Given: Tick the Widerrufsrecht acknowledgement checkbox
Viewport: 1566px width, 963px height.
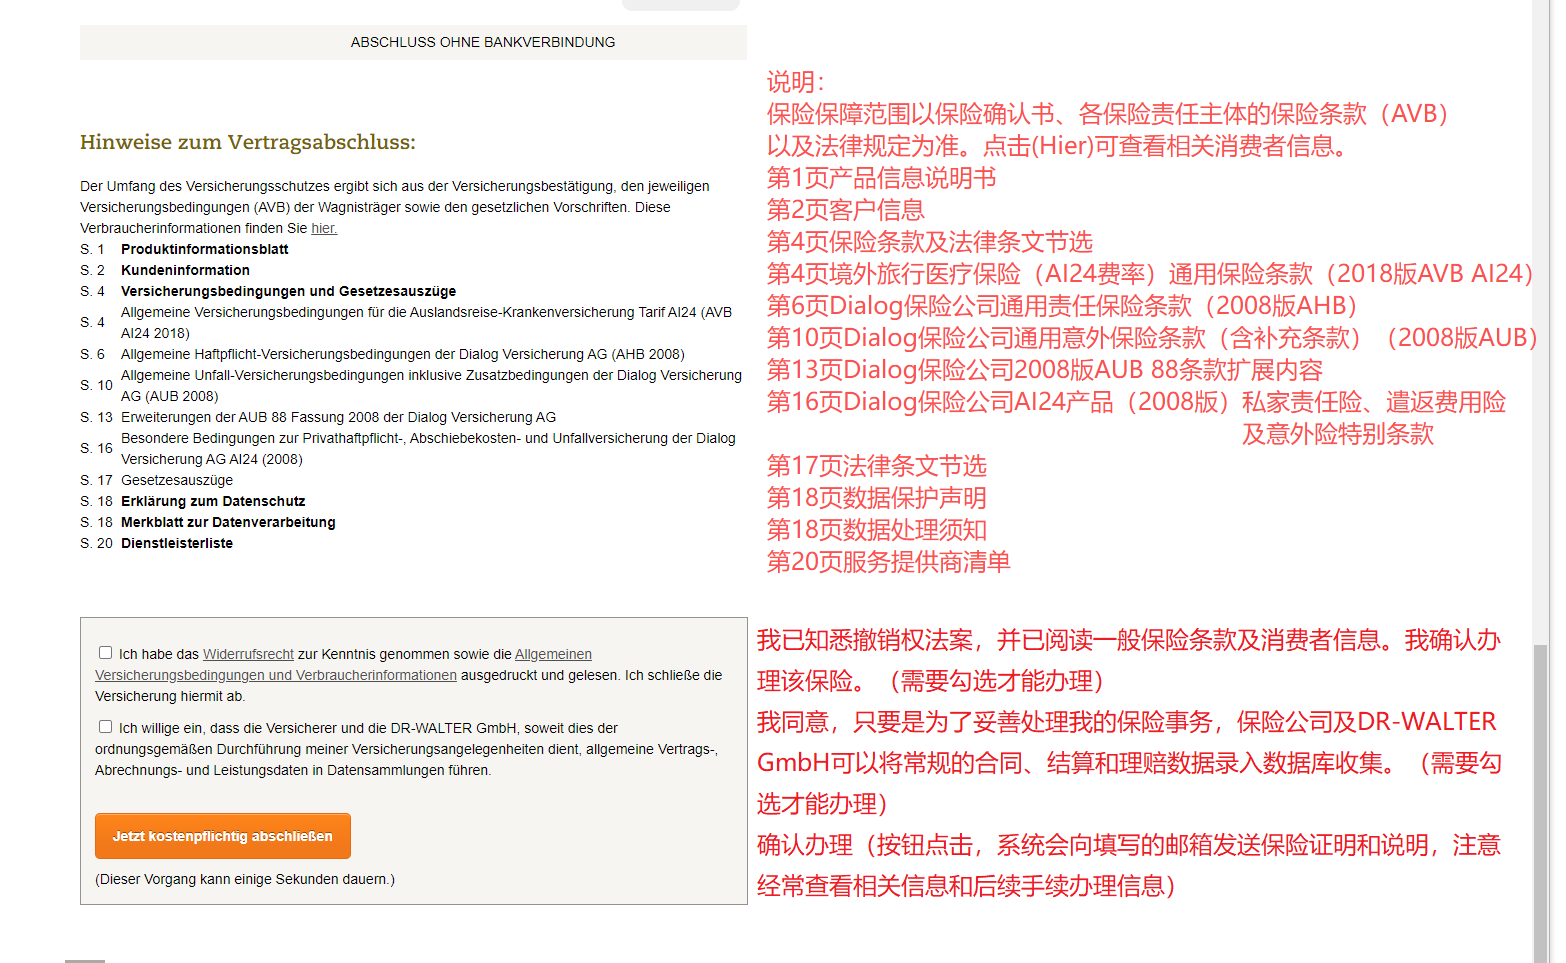Looking at the screenshot, I should 105,653.
